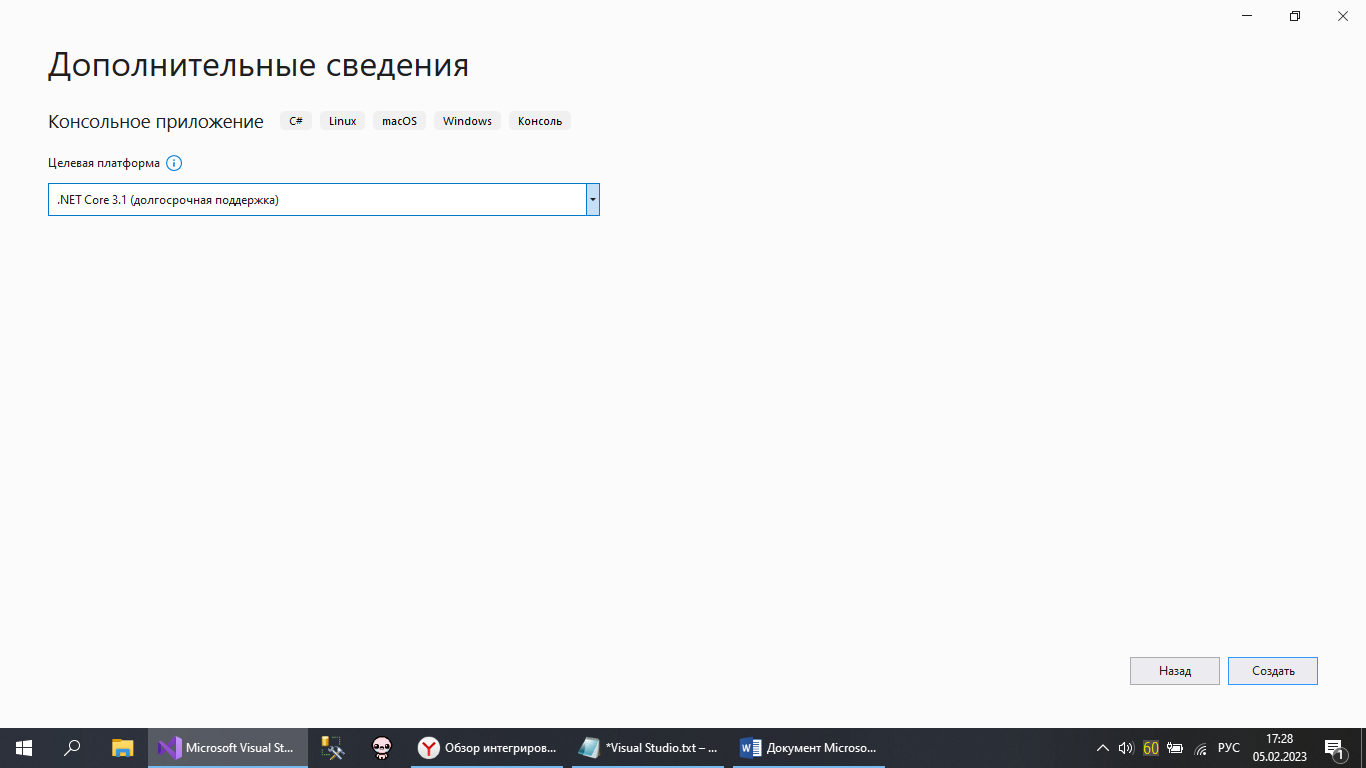This screenshot has height=768, width=1366.
Task: Expand the hidden system tray icons chevron
Action: 1103,747
